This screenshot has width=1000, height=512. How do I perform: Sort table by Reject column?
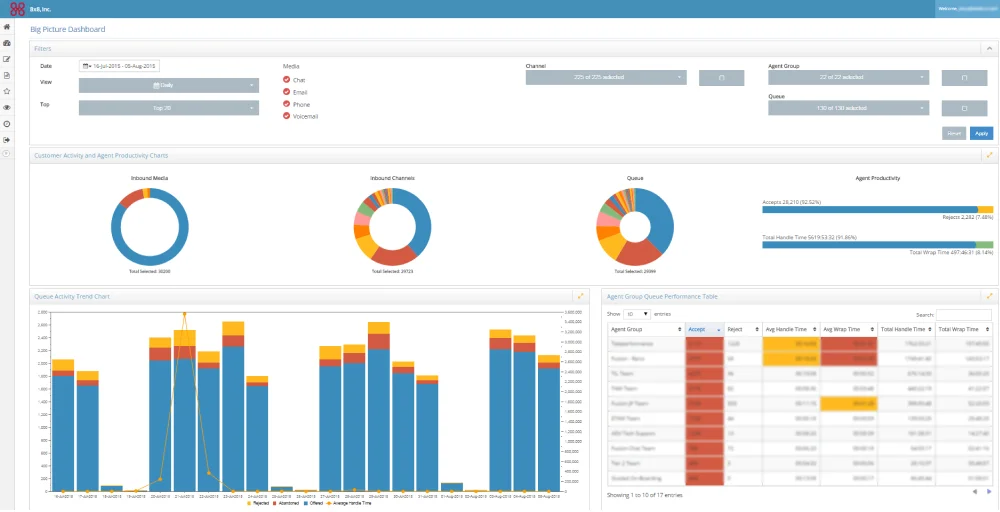coord(743,330)
